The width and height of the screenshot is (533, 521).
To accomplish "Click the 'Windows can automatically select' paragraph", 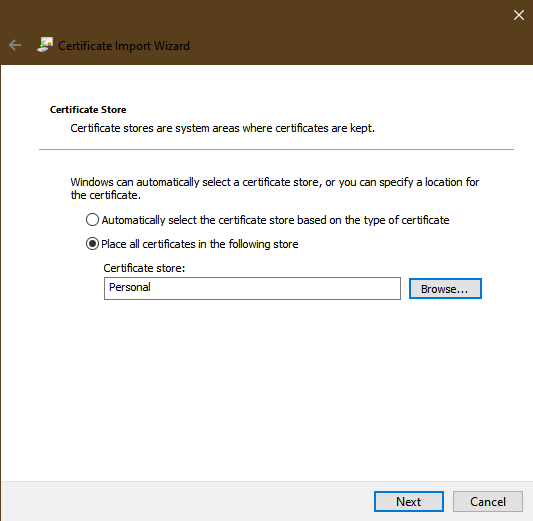I will (275, 188).
